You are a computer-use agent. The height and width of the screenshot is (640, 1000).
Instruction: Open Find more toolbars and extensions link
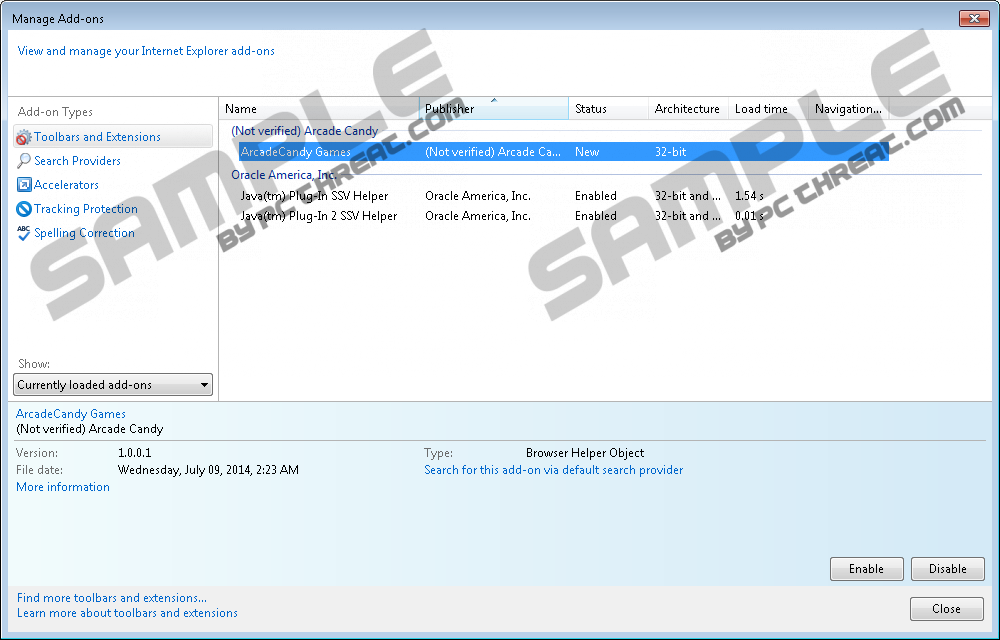[x=112, y=598]
